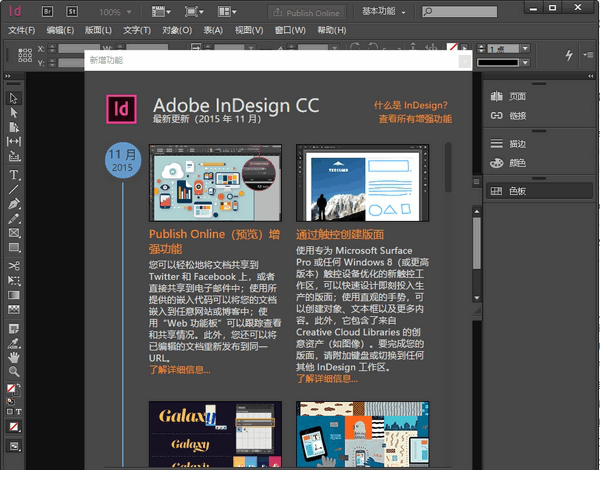The image size is (600, 488).
Task: Open the 颜色 (Color) panel
Action: click(x=509, y=163)
